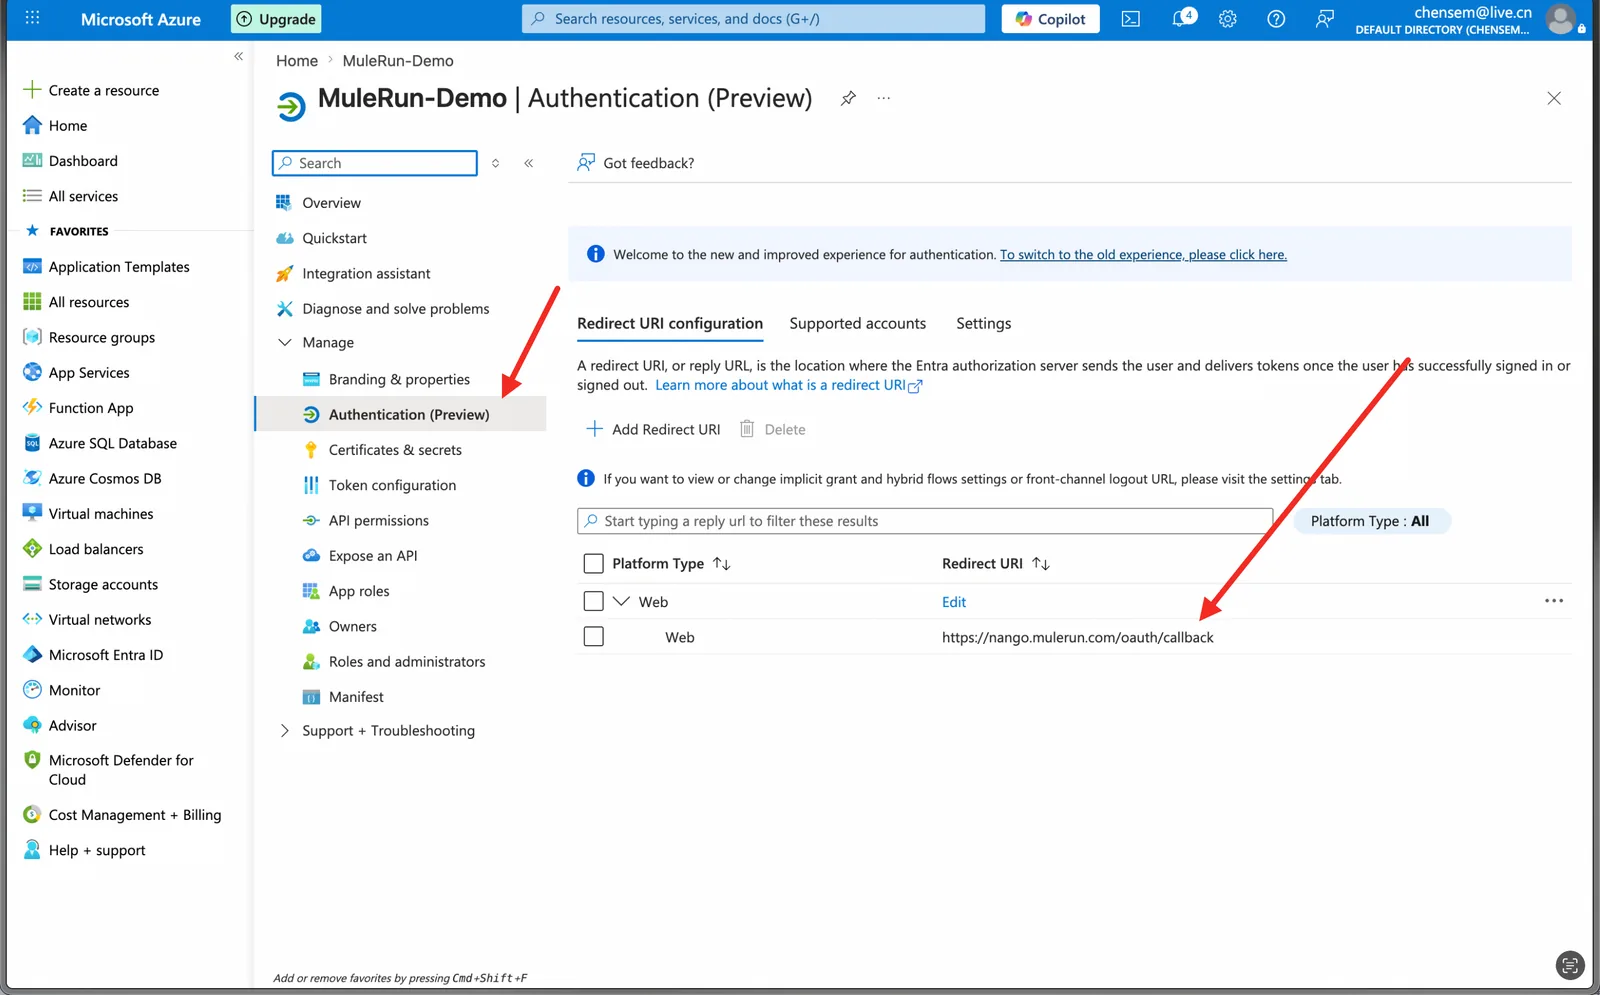Open the Azure portal menu grid icon
The height and width of the screenshot is (995, 1600).
pos(32,18)
